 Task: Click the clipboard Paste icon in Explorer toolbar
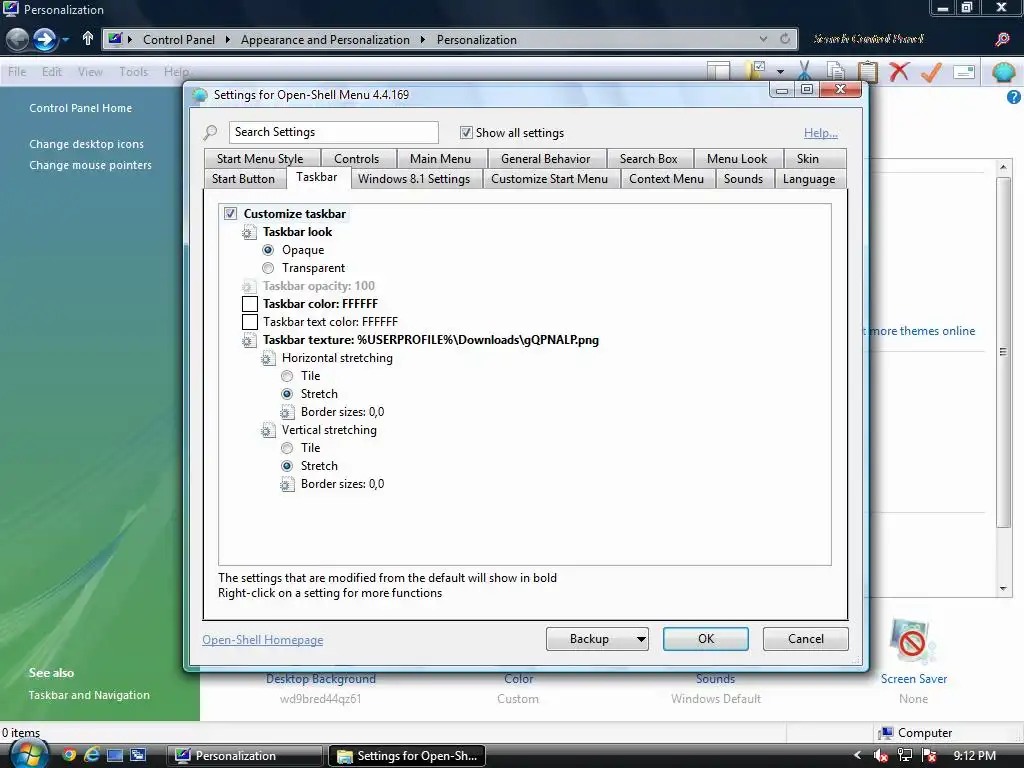tap(867, 71)
